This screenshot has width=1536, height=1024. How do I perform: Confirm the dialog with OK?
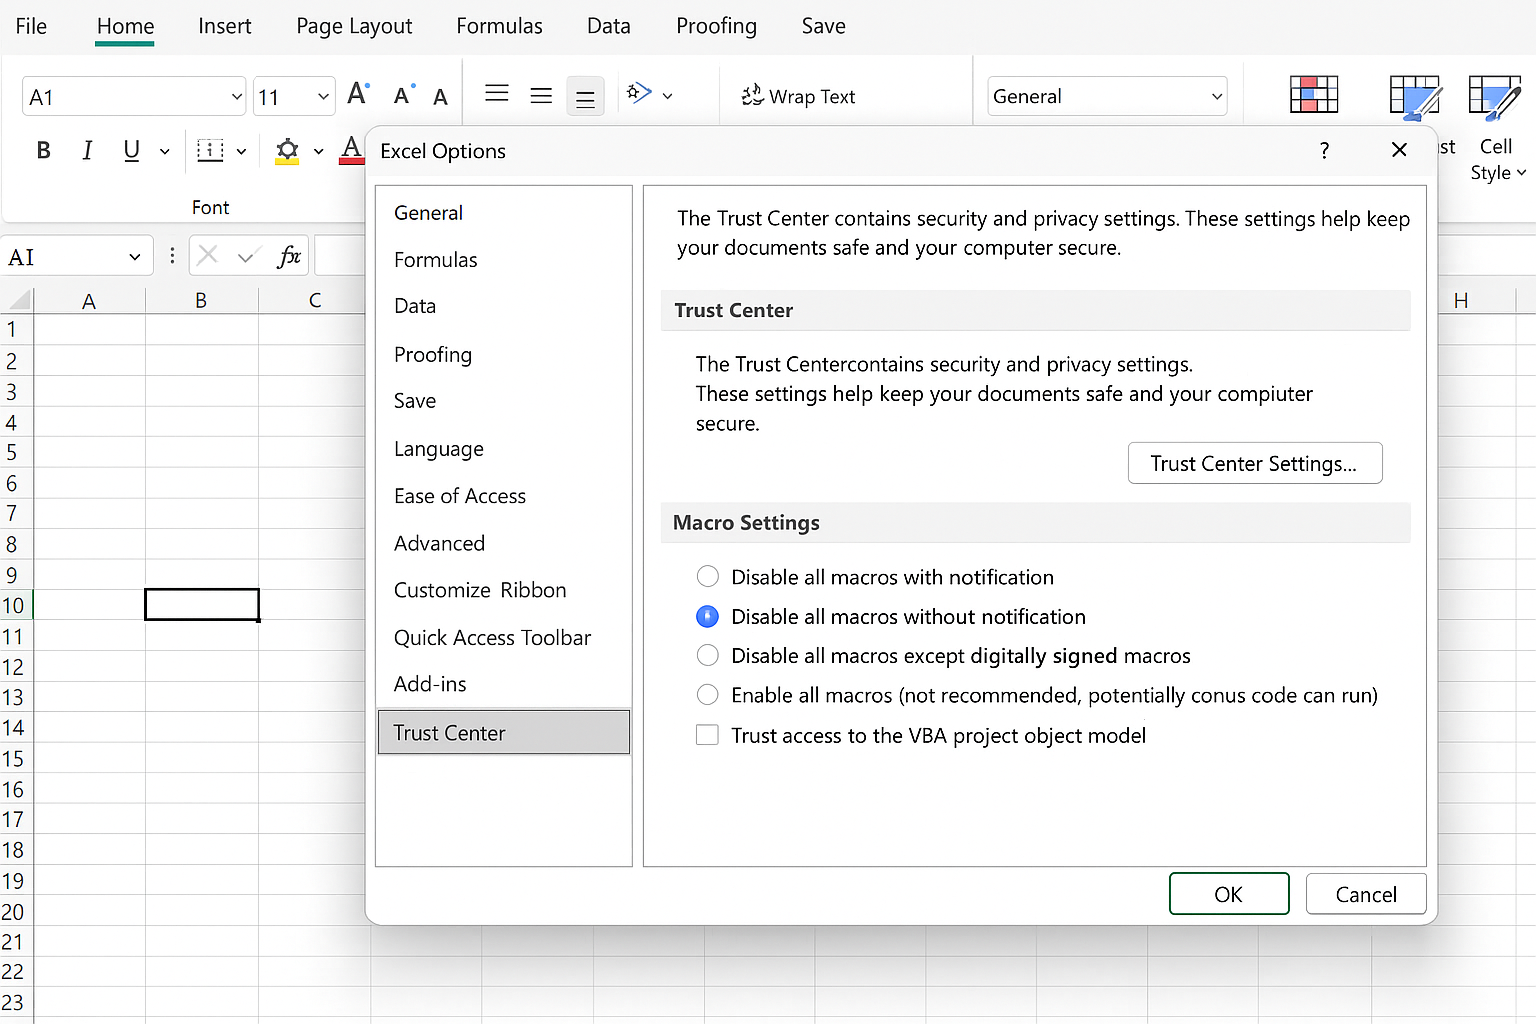[x=1229, y=894]
